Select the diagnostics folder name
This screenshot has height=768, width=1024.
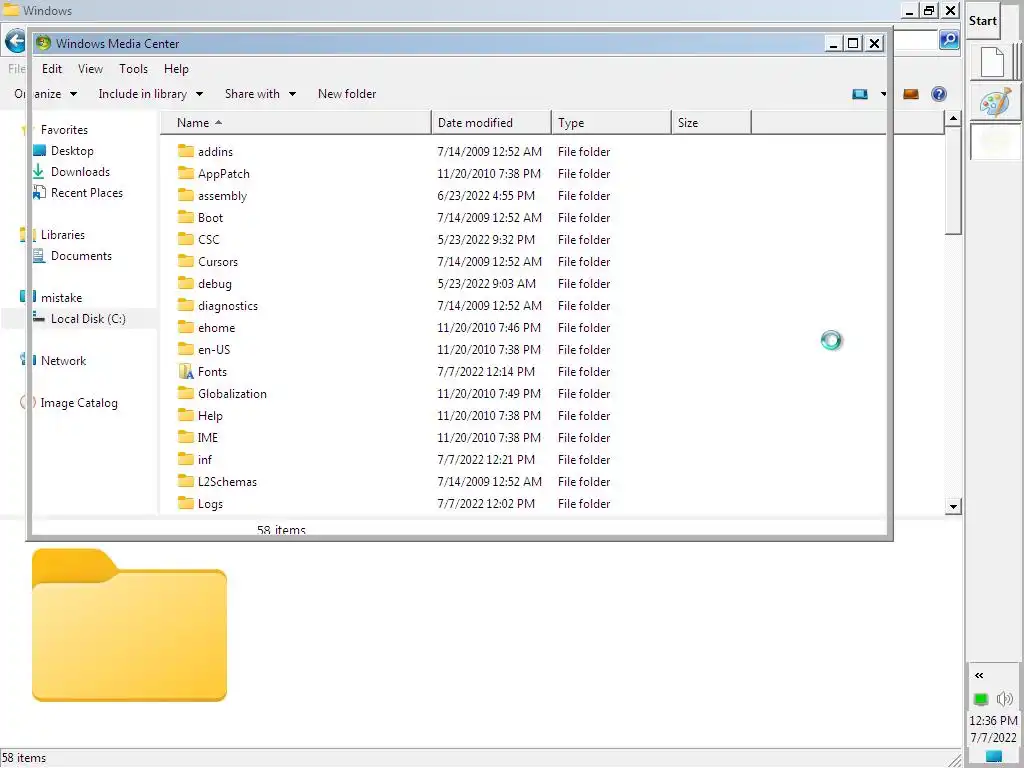(x=227, y=305)
